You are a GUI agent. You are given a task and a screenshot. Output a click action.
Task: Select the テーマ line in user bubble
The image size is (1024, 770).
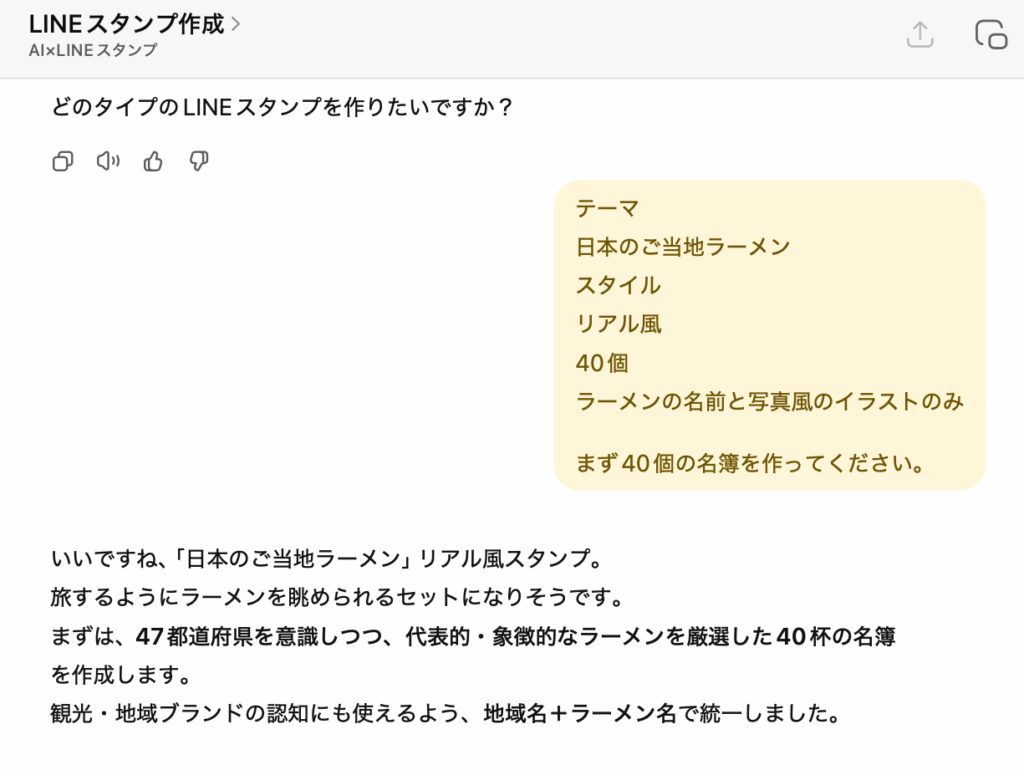point(607,208)
